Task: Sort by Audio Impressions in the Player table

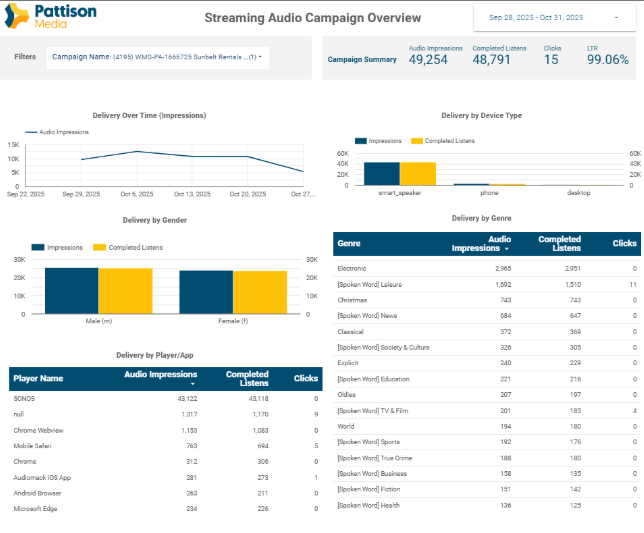Action: coord(161,378)
